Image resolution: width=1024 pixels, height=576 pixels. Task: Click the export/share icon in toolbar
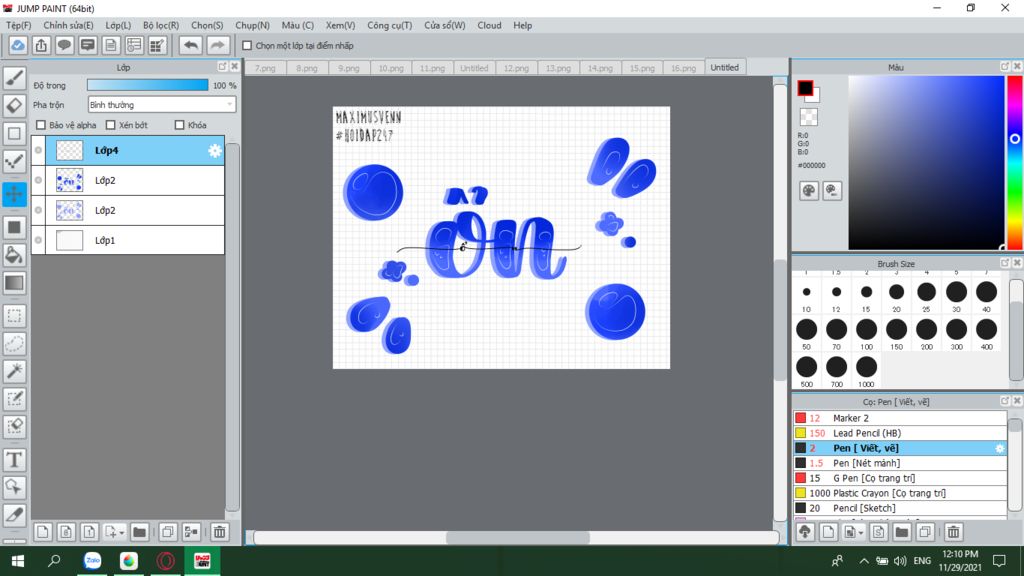(41, 45)
